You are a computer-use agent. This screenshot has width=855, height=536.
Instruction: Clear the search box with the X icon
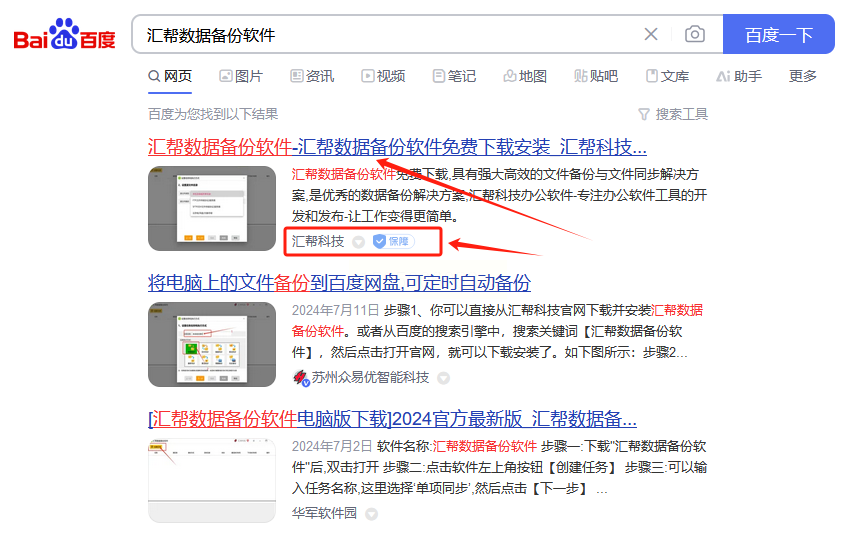click(651, 34)
